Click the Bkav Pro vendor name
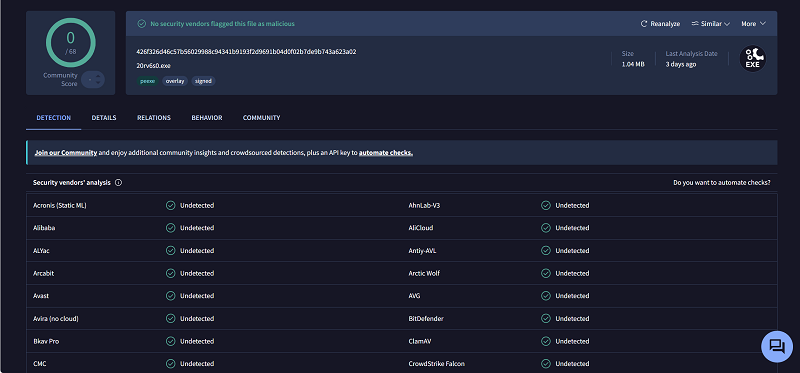 (x=46, y=341)
